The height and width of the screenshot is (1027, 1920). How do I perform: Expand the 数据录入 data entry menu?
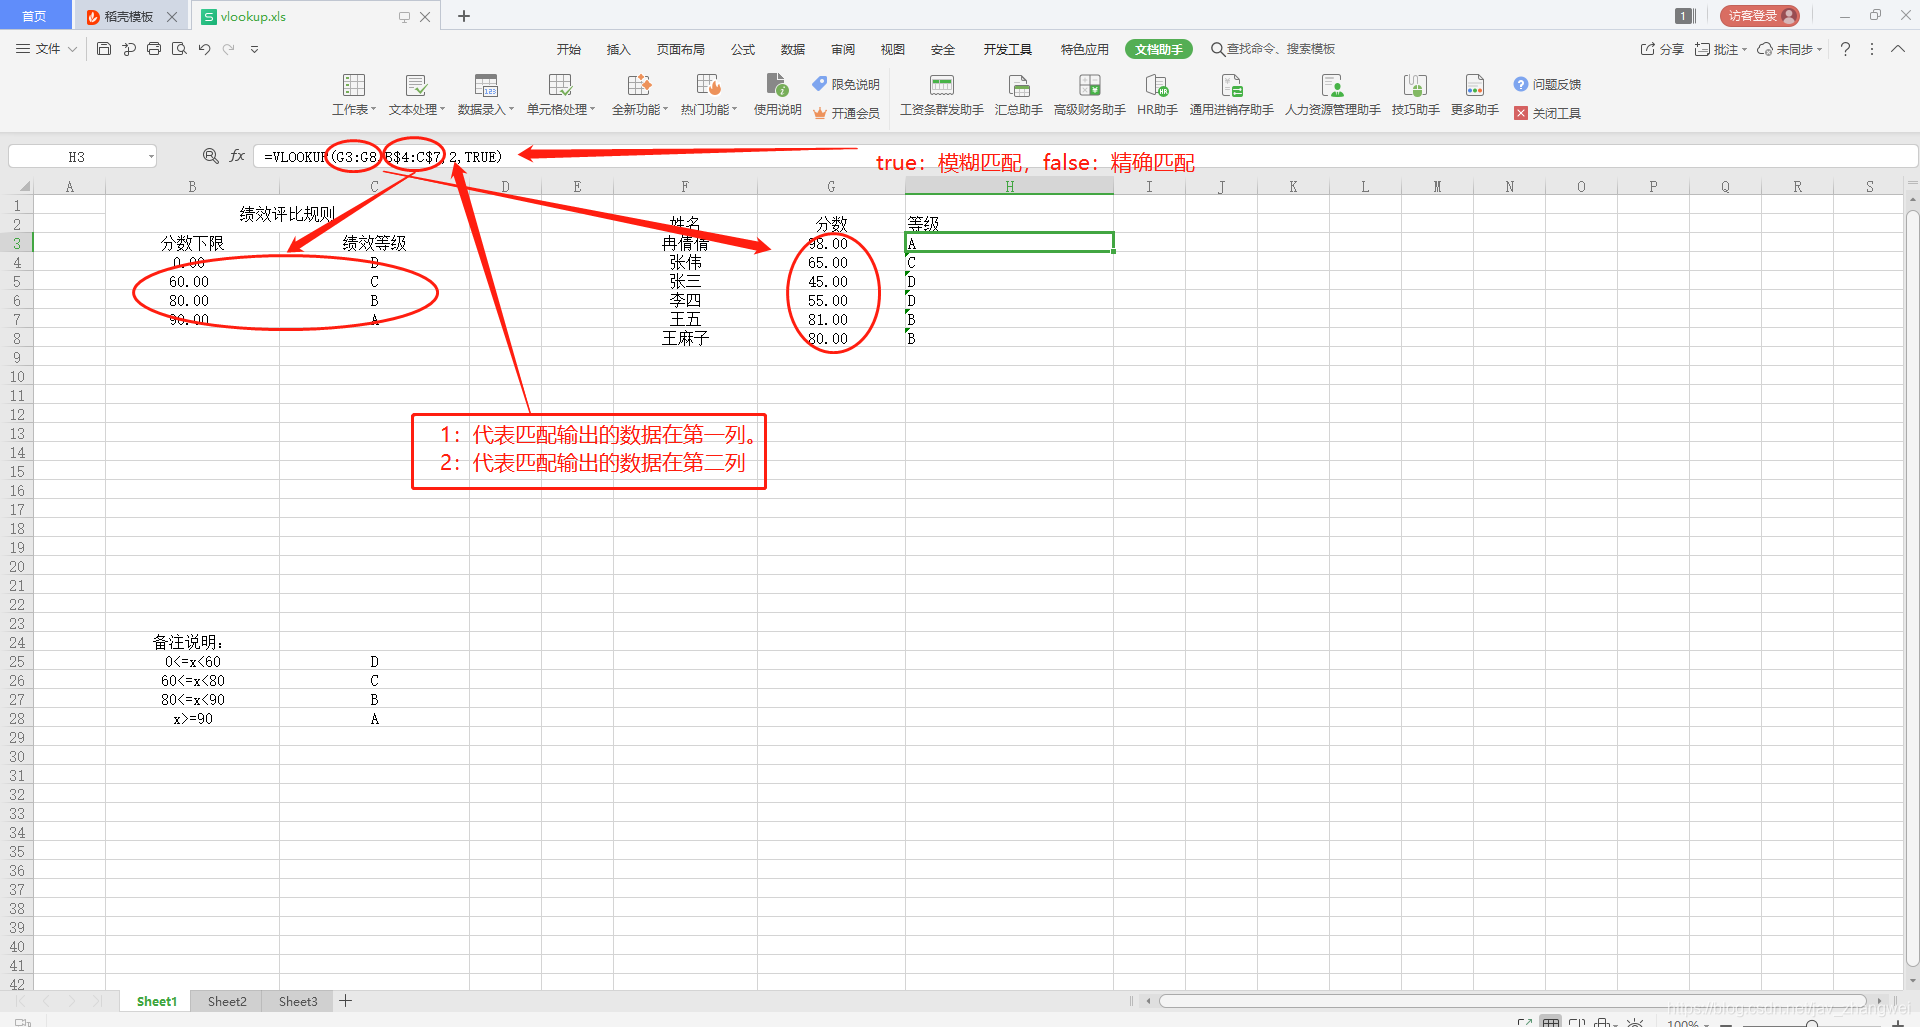(x=486, y=95)
